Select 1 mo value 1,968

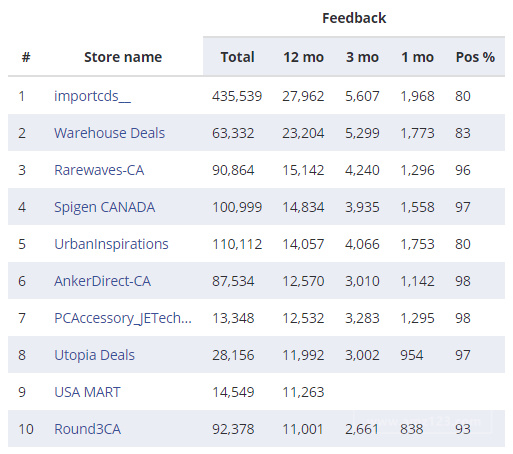(x=417, y=96)
